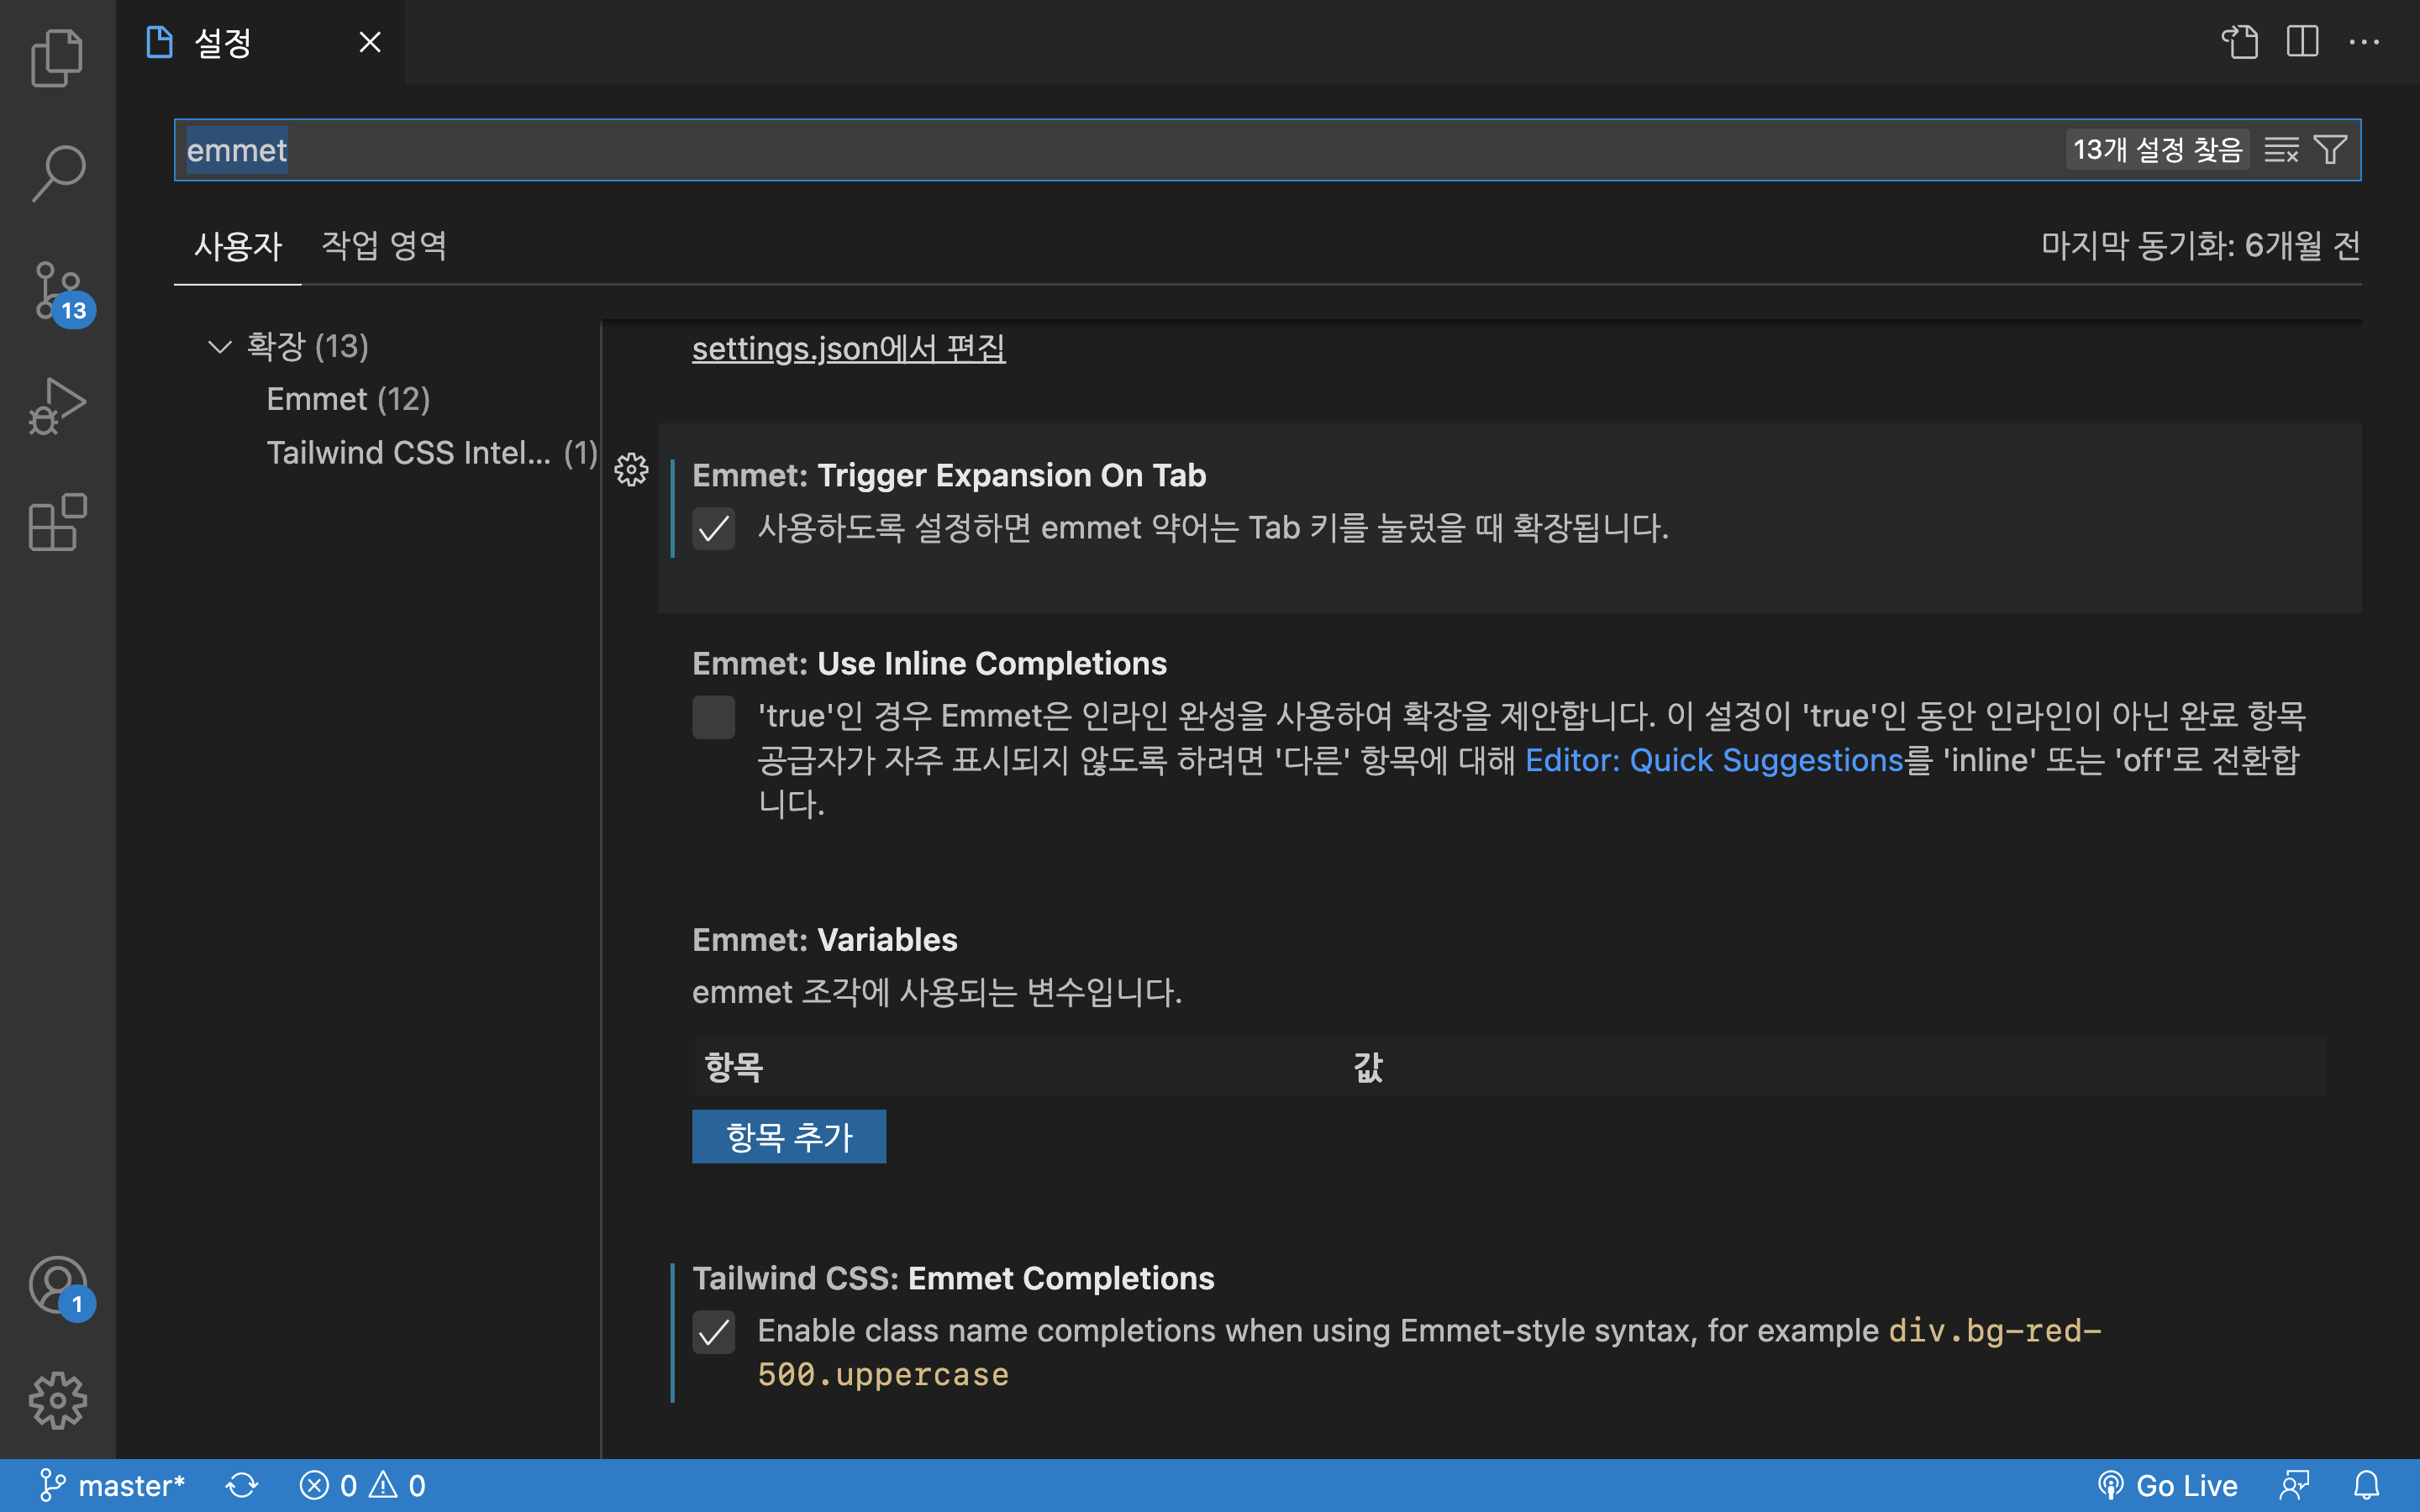Open the gear menu for Trigger Expansion setting
The image size is (2420, 1512).
click(631, 470)
